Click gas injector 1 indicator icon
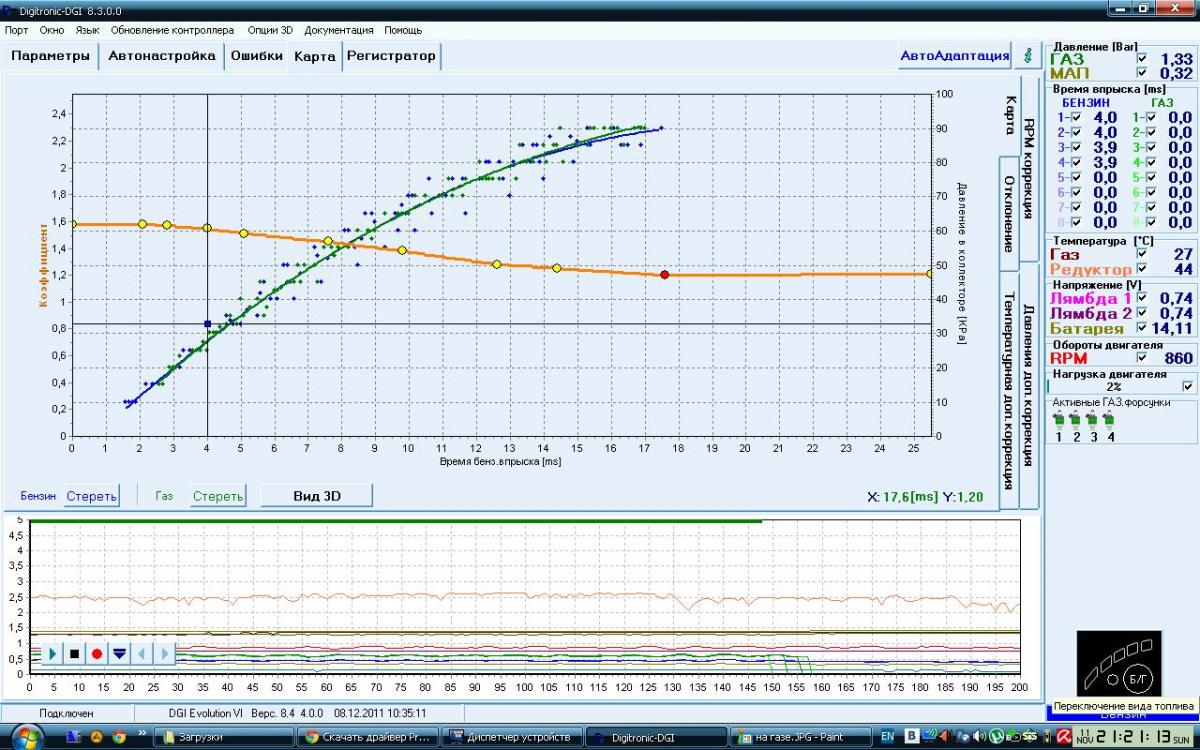Image resolution: width=1200 pixels, height=750 pixels. coord(1058,420)
